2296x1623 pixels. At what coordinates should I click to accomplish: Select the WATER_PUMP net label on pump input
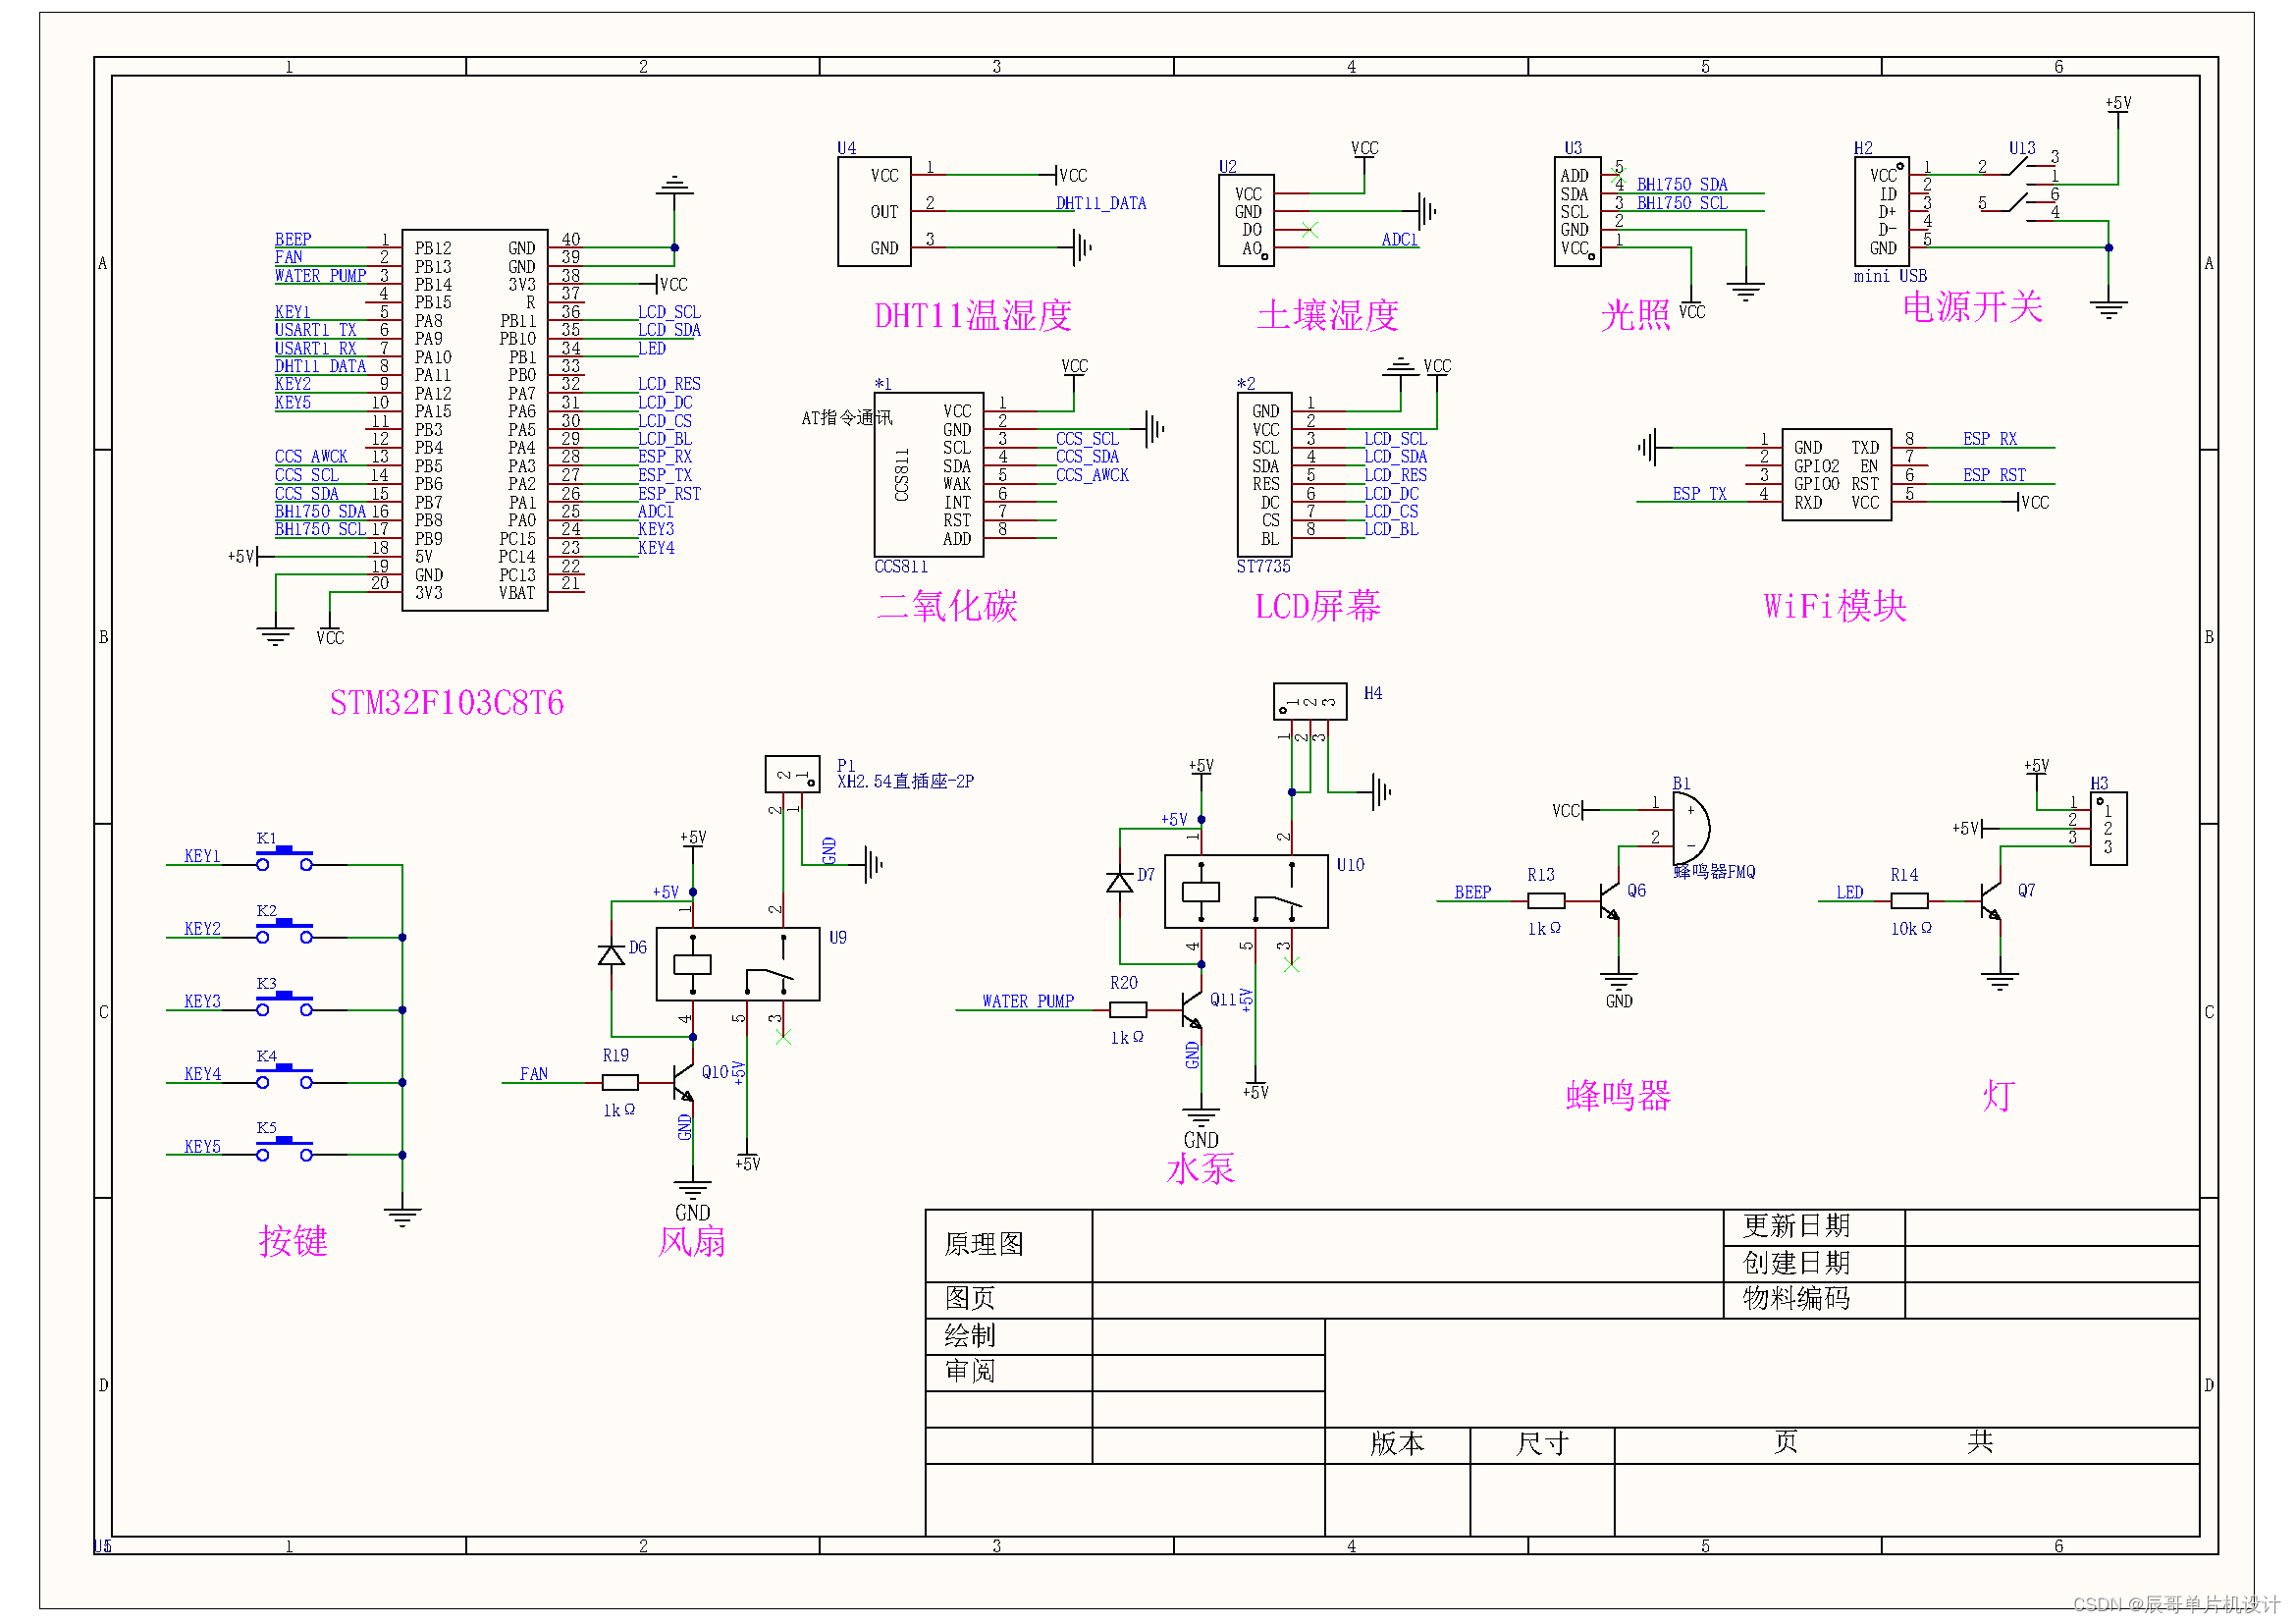tap(1027, 1001)
